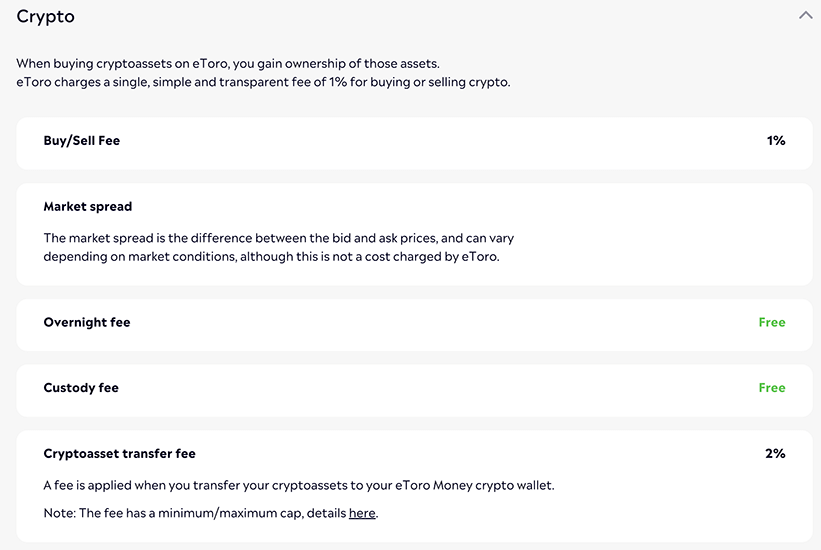Image resolution: width=821 pixels, height=550 pixels.
Task: Collapse the Crypto section chevron
Action: coord(805,16)
